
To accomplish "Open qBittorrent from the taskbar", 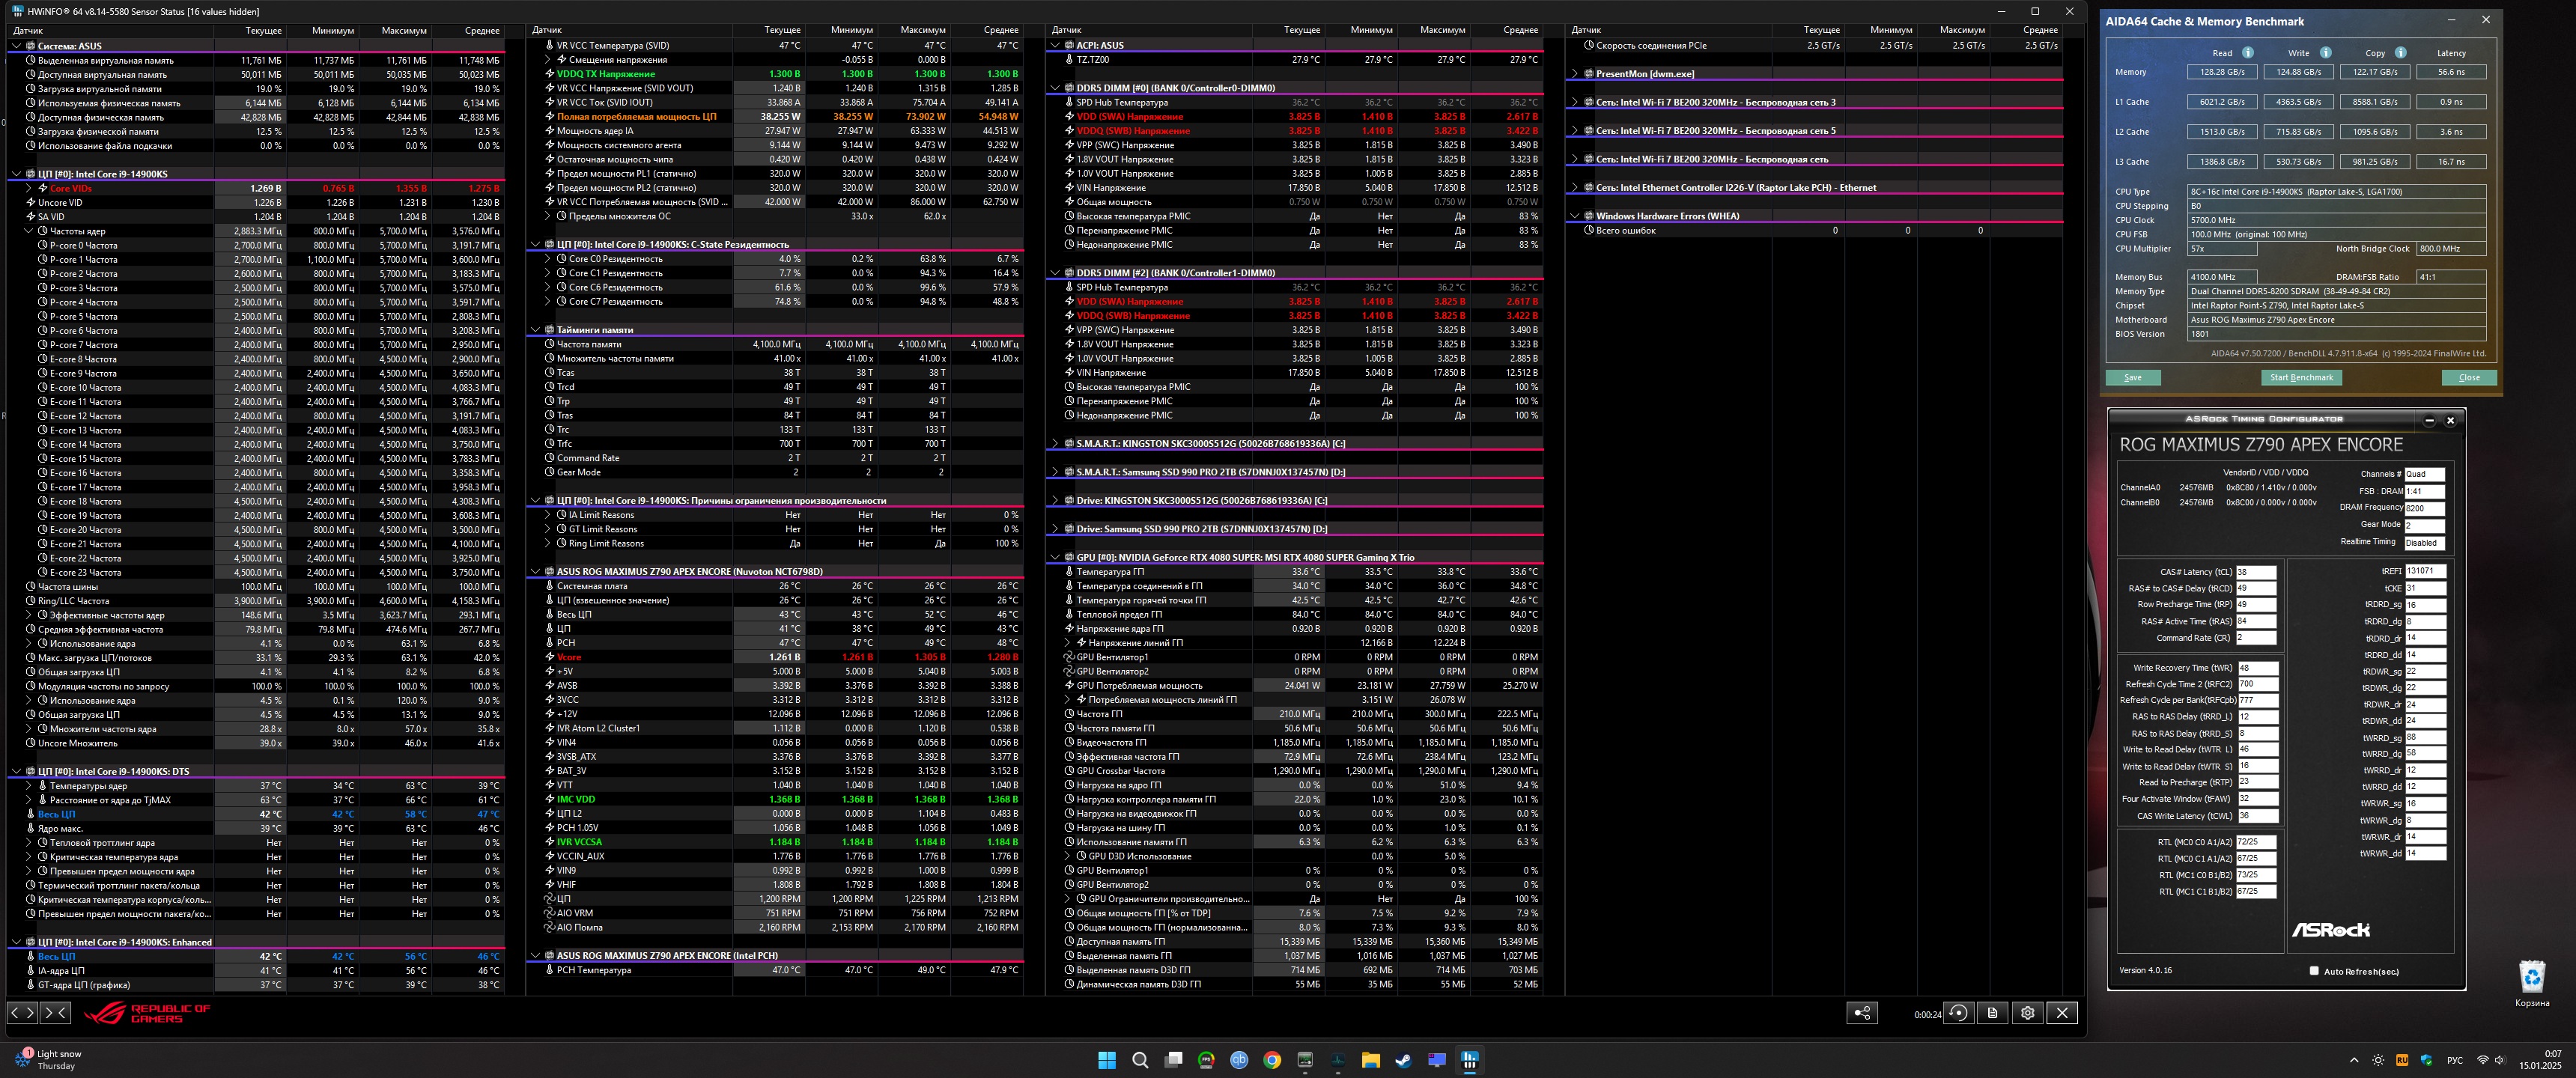I will click(1239, 1060).
